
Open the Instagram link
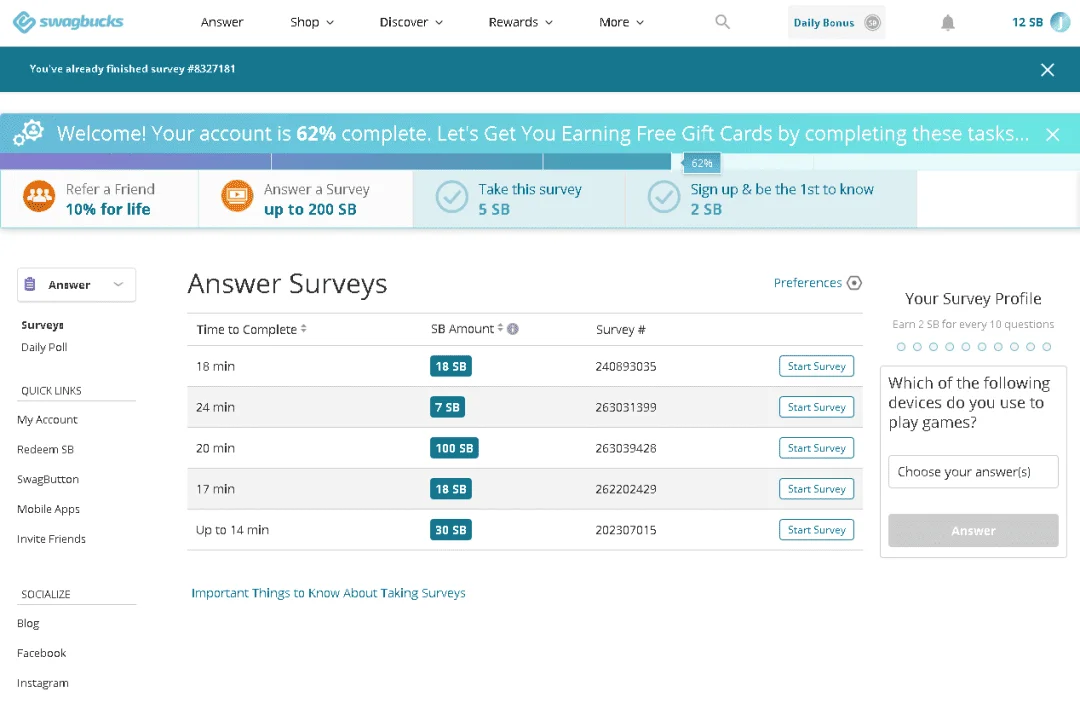43,682
